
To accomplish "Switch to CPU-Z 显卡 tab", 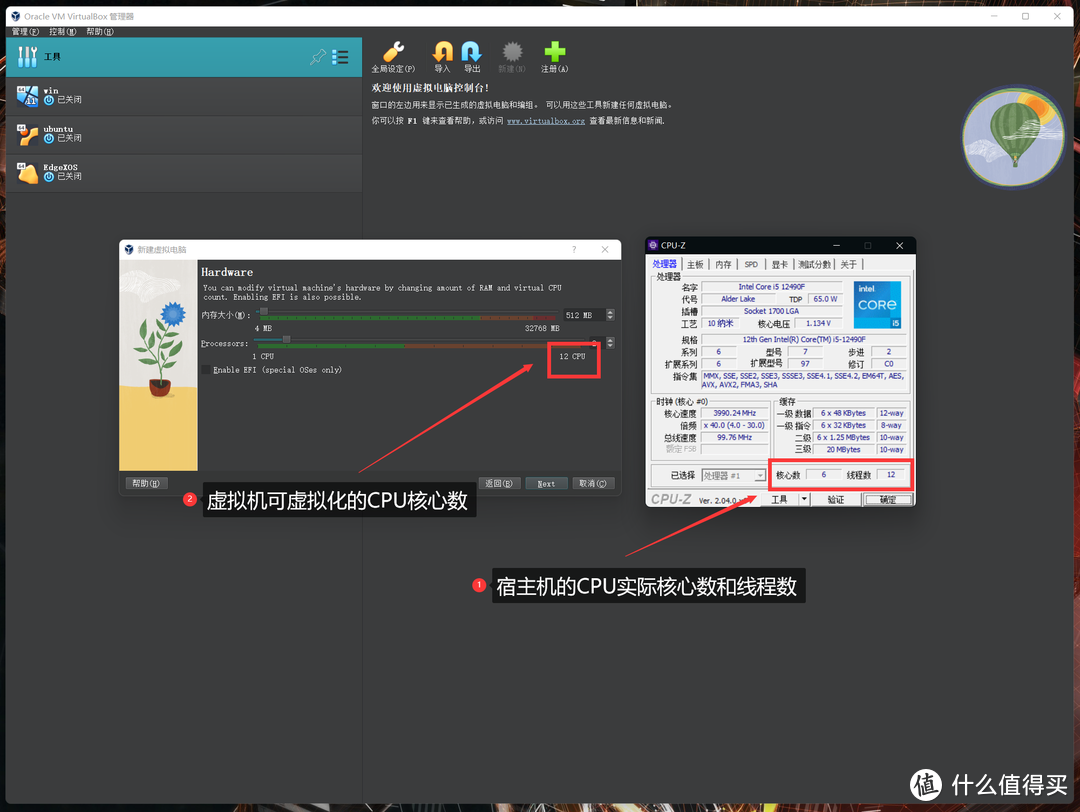I will [x=779, y=264].
